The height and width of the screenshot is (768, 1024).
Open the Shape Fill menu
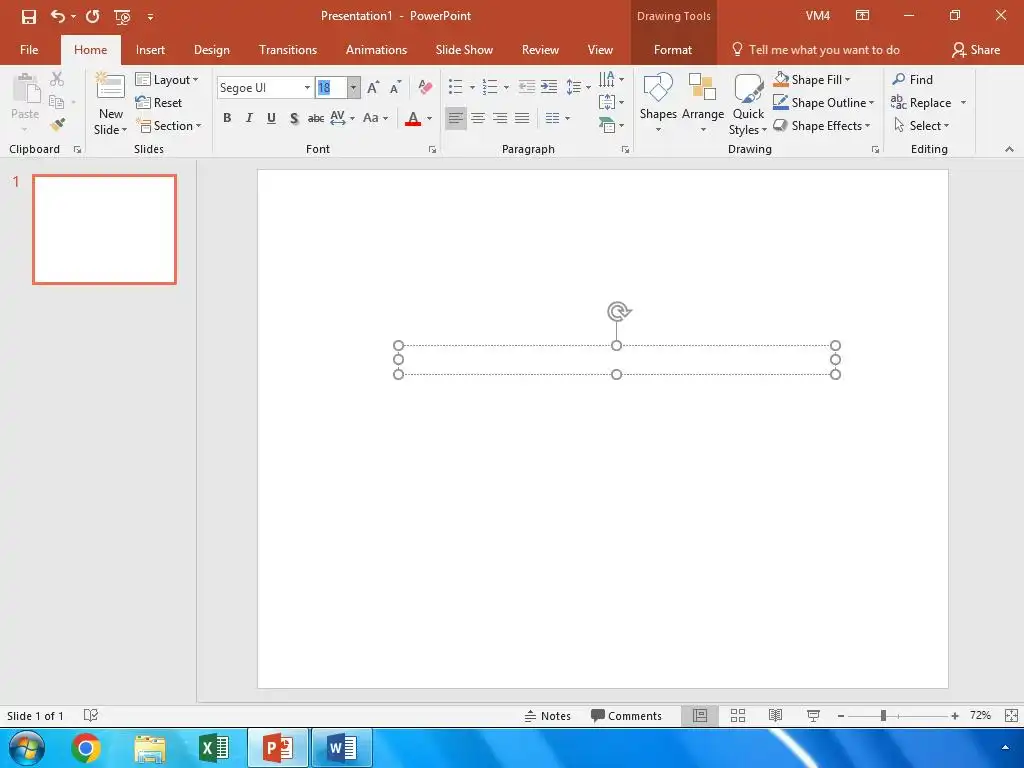pos(812,80)
